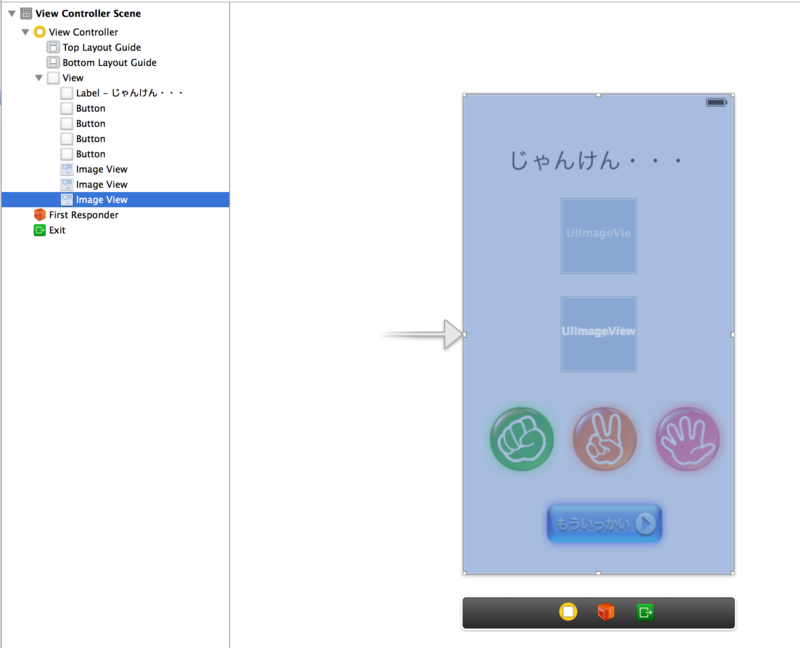The image size is (800, 648).
Task: Click the storyboard entry point arrow
Action: point(422,334)
